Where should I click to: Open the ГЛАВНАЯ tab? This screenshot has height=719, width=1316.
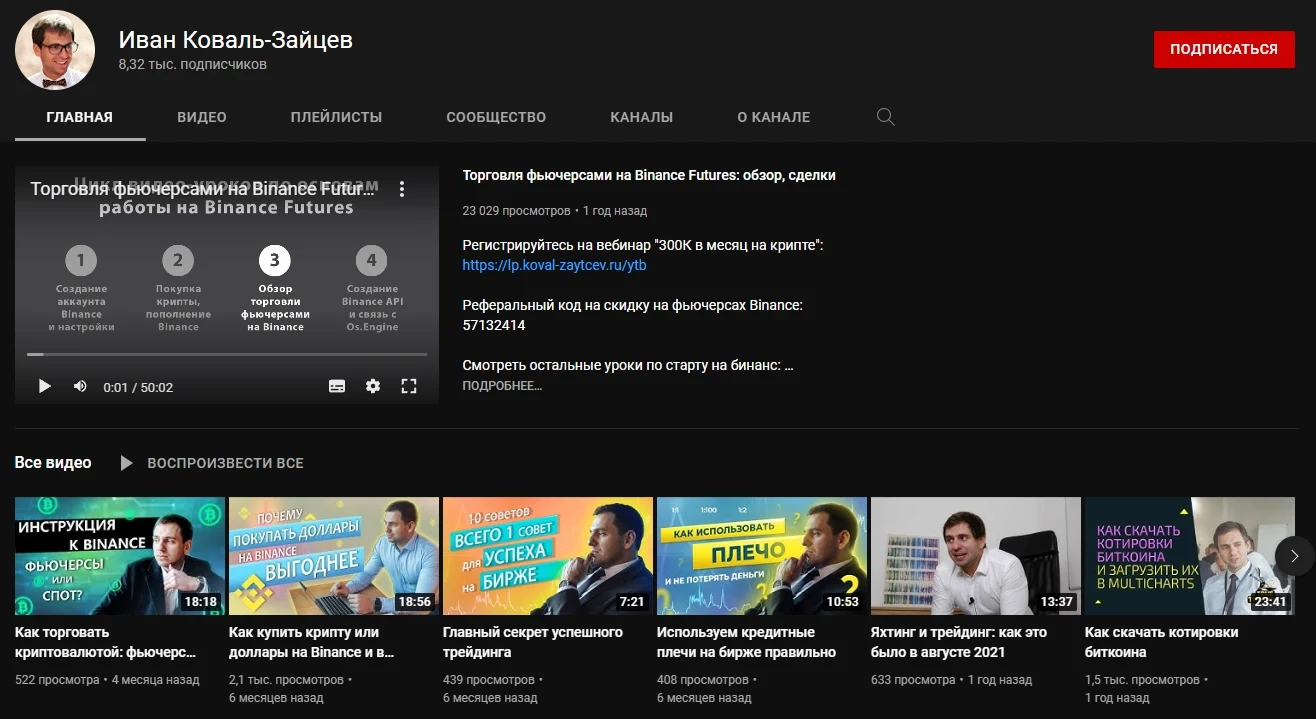pos(80,117)
